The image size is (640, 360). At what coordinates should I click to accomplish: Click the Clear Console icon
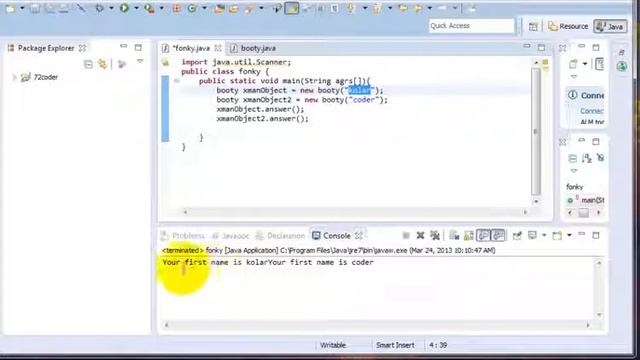[454, 236]
